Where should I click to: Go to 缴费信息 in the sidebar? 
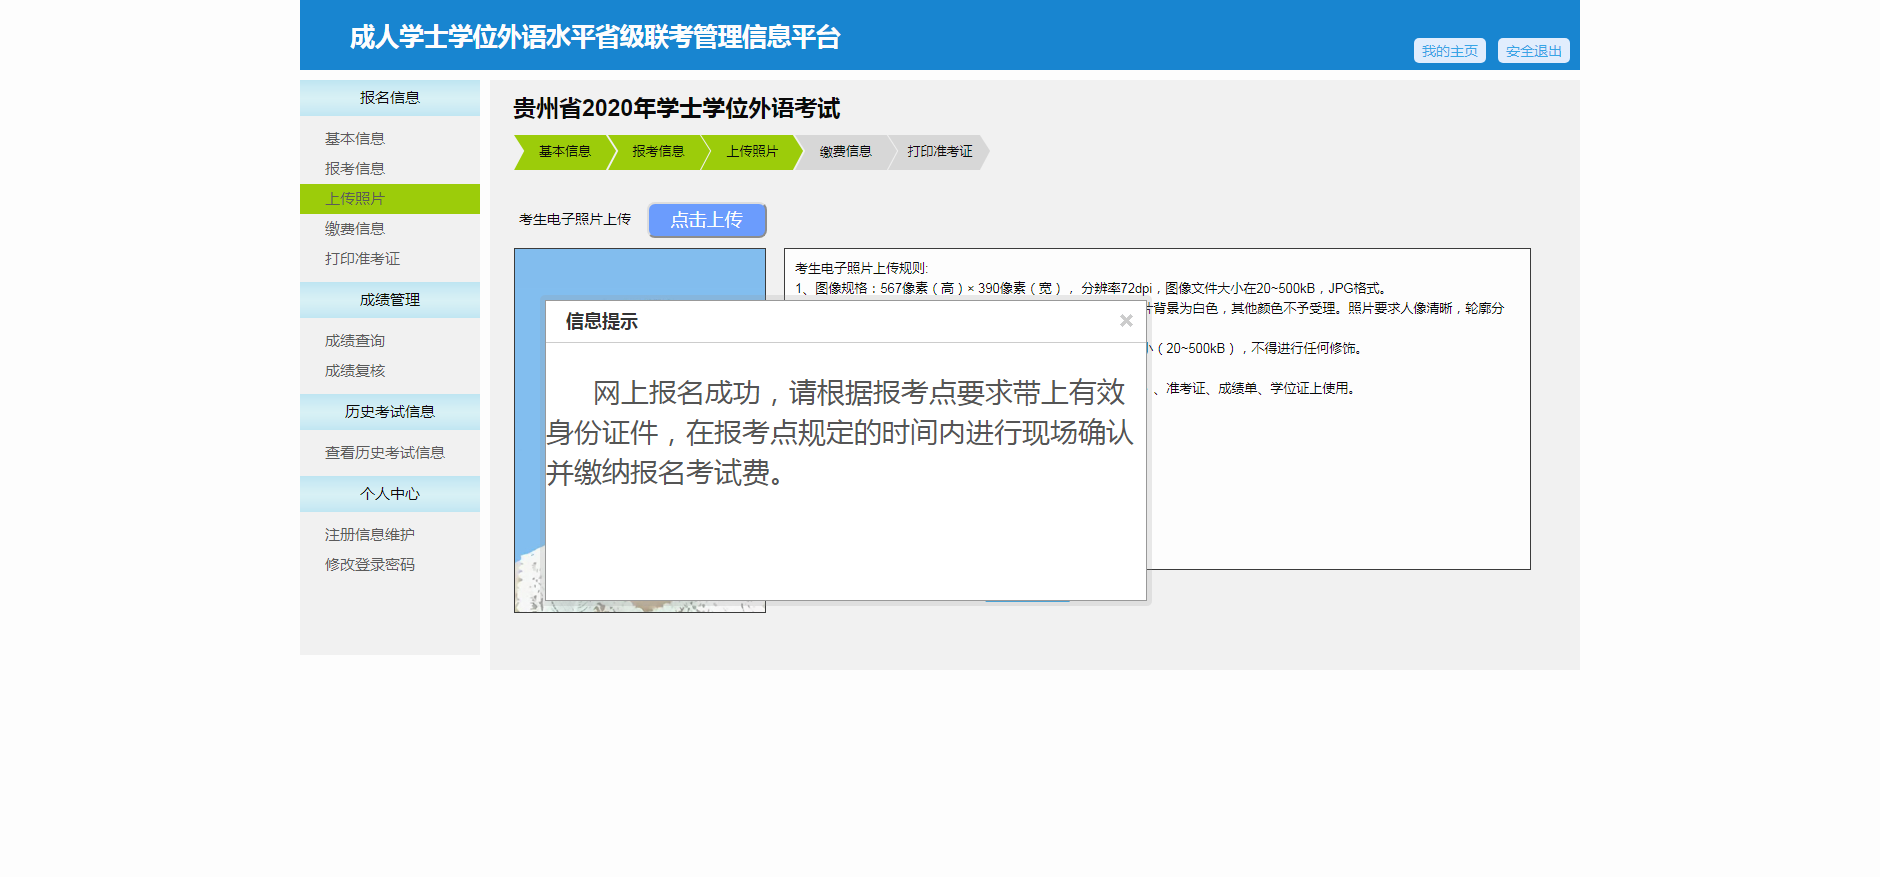[x=355, y=229]
